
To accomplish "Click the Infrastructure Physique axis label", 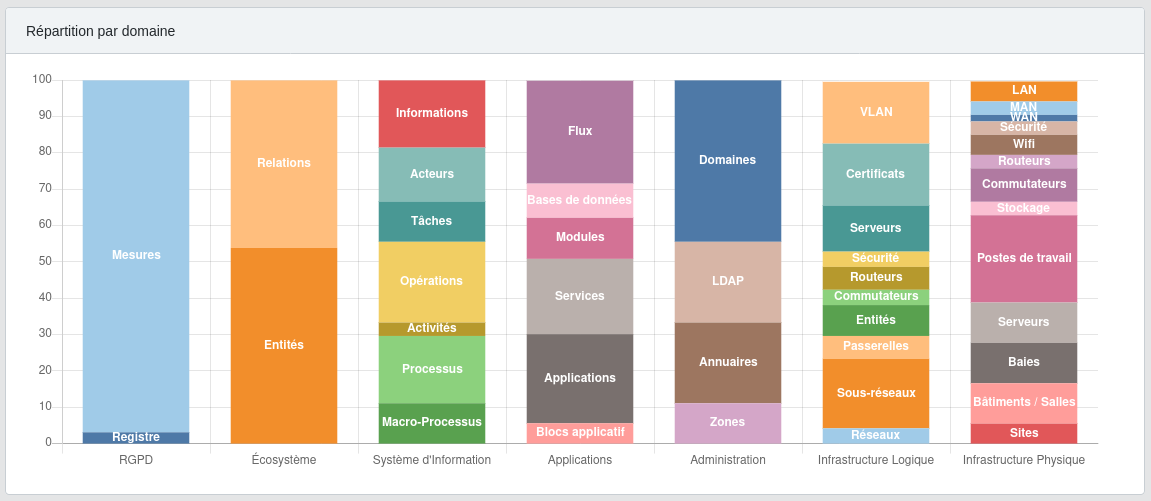I will (1024, 460).
